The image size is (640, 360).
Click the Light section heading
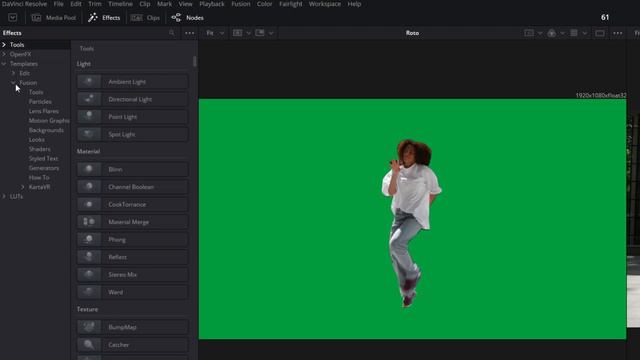point(84,64)
